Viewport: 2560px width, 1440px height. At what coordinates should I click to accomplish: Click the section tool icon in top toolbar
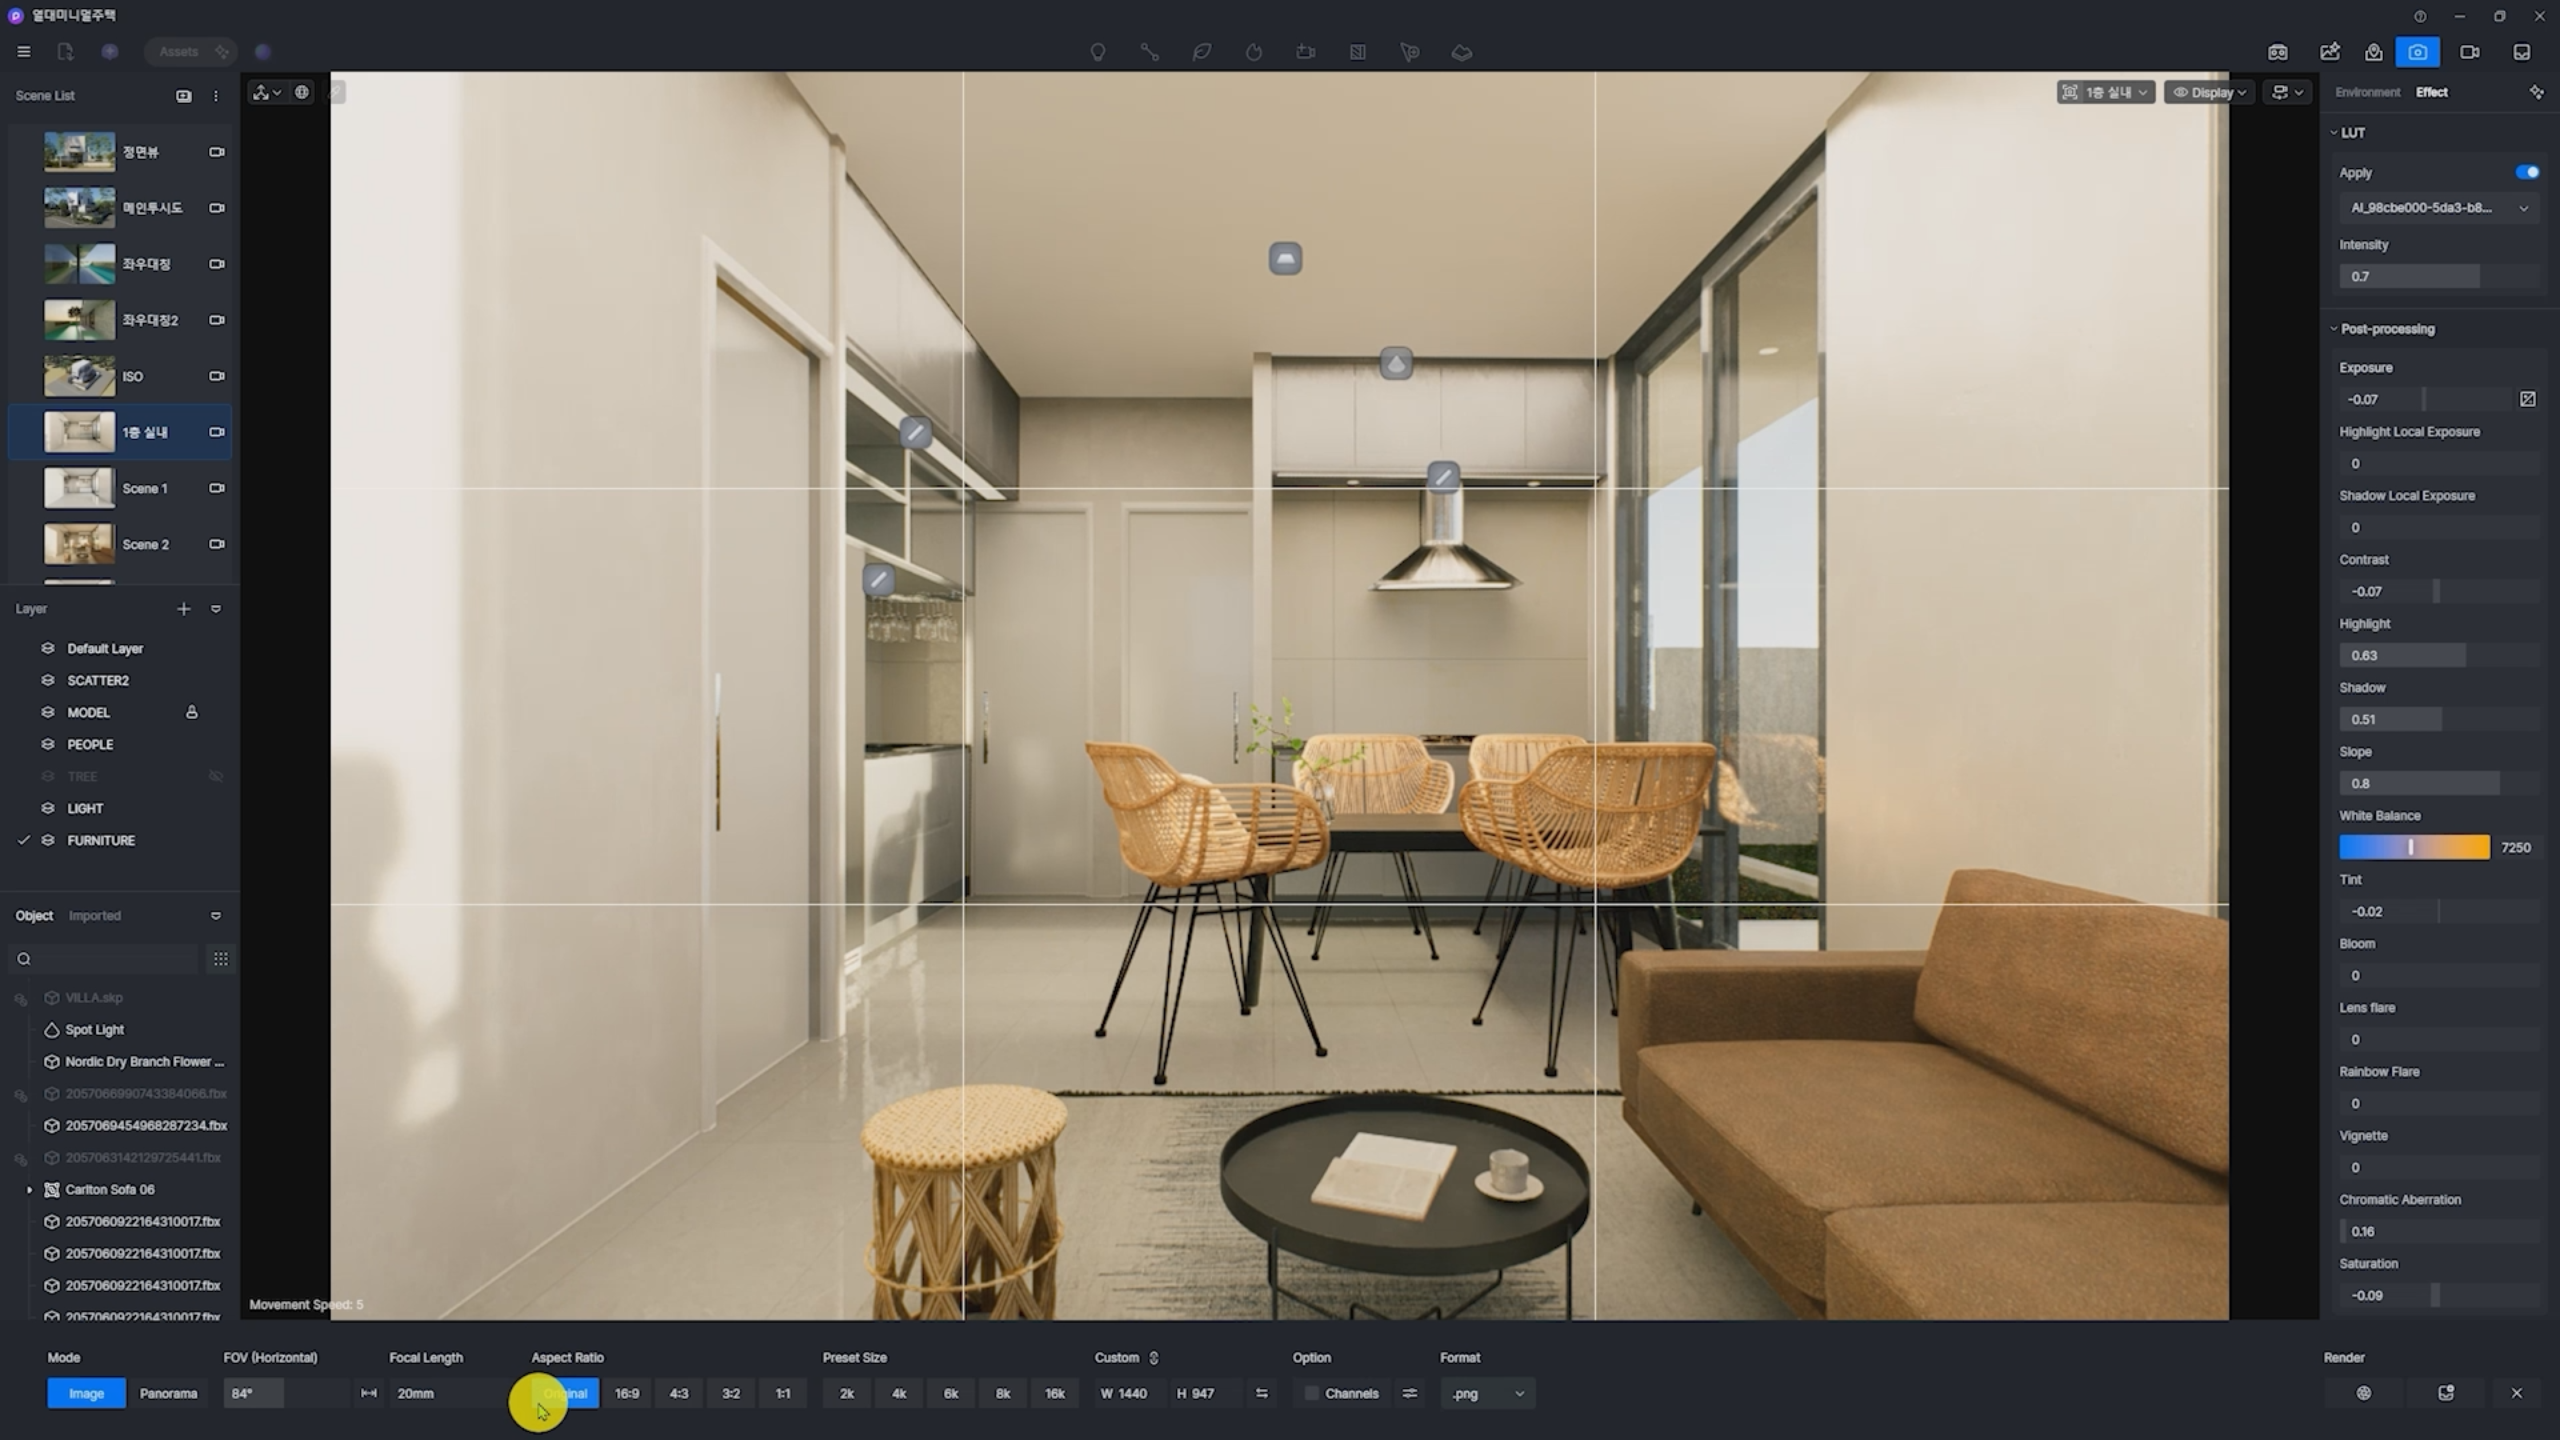click(1358, 52)
